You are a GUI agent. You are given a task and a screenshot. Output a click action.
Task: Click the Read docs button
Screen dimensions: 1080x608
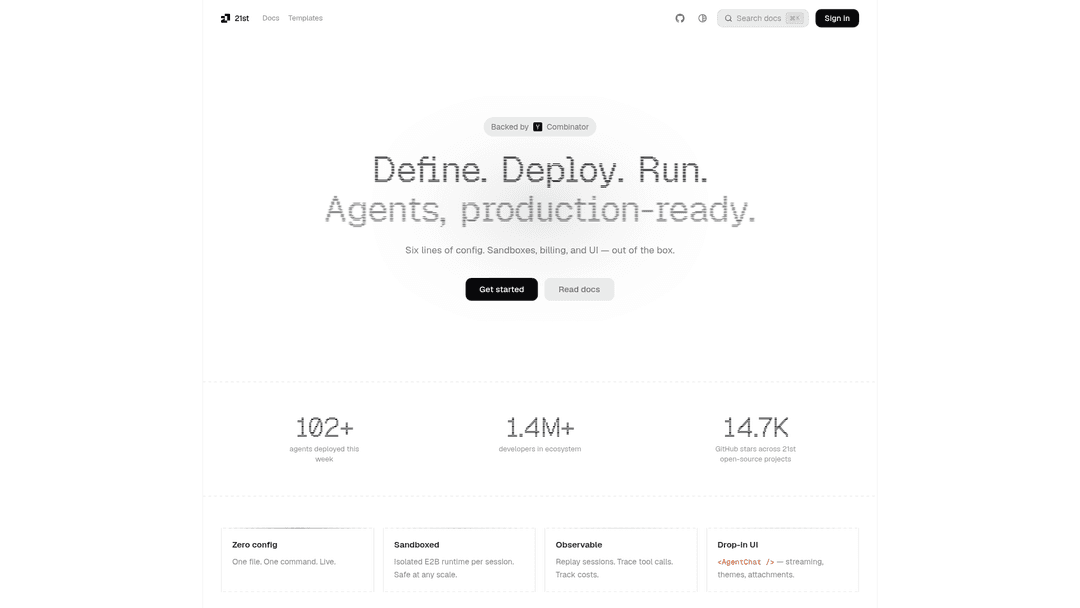[x=579, y=289]
